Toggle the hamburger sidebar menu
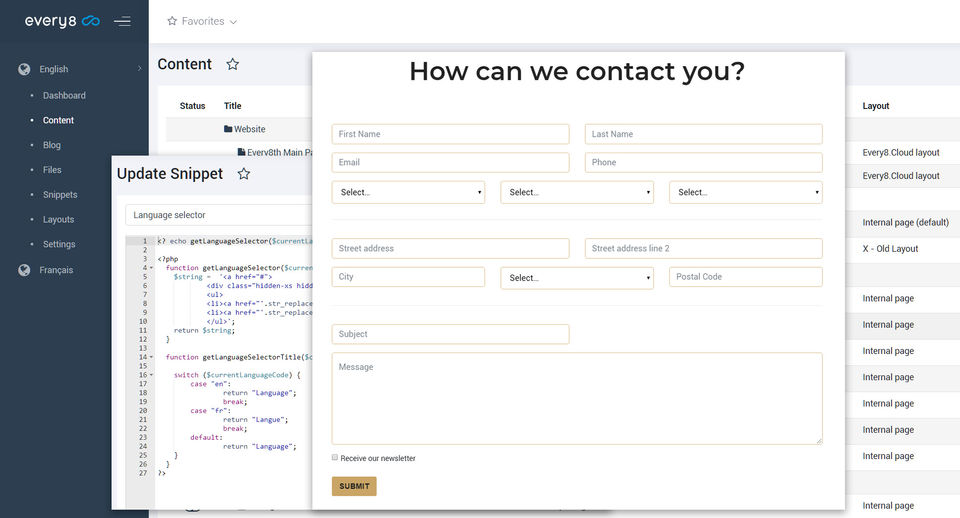The image size is (960, 518). point(122,21)
